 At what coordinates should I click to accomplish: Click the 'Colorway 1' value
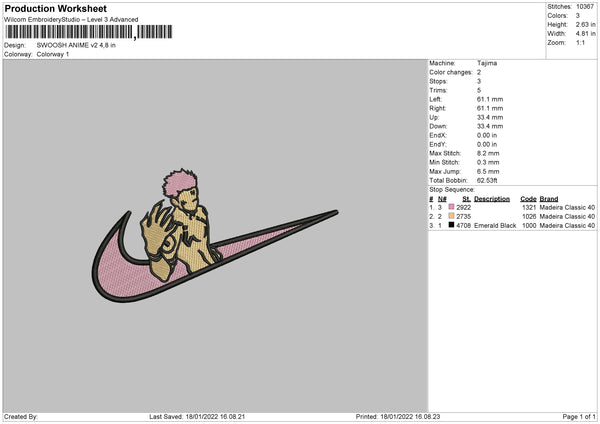52,54
